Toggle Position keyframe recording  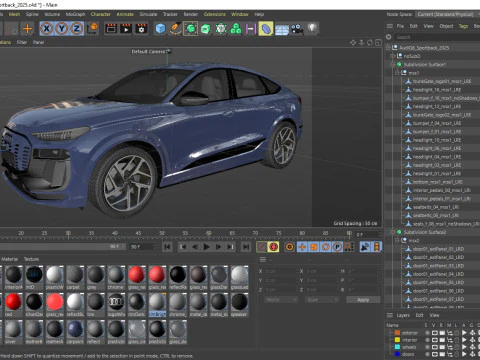[302, 247]
